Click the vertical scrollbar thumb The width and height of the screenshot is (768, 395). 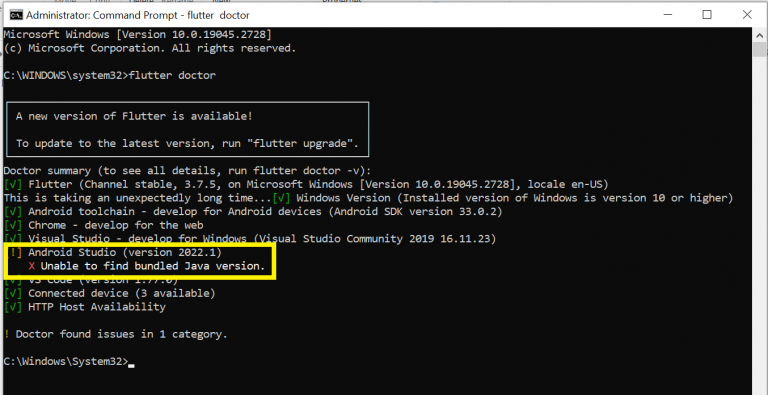pyautogui.click(x=759, y=49)
